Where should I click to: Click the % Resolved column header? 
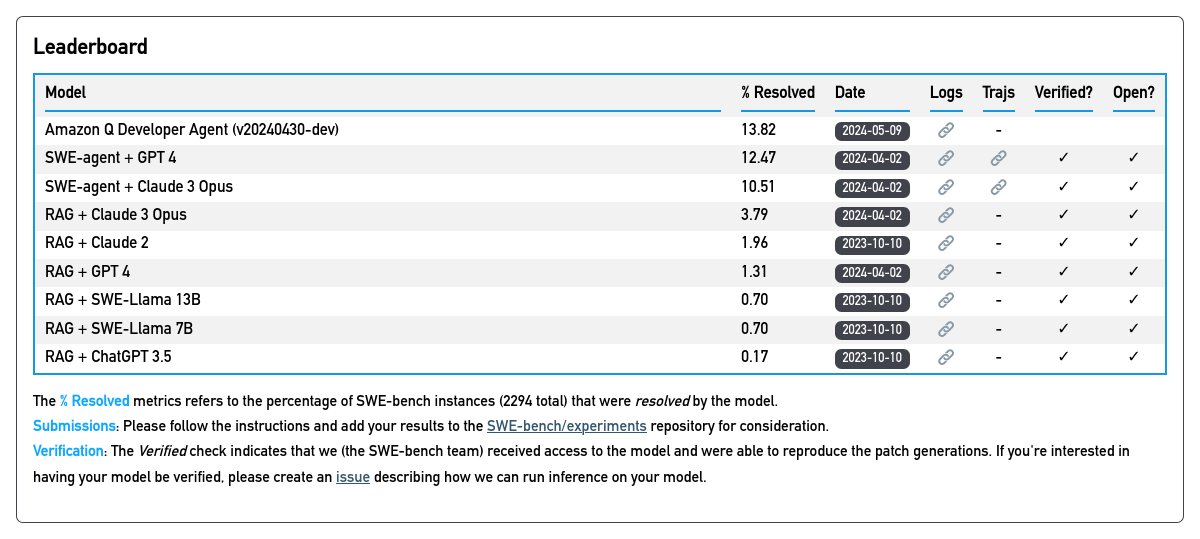click(x=778, y=92)
